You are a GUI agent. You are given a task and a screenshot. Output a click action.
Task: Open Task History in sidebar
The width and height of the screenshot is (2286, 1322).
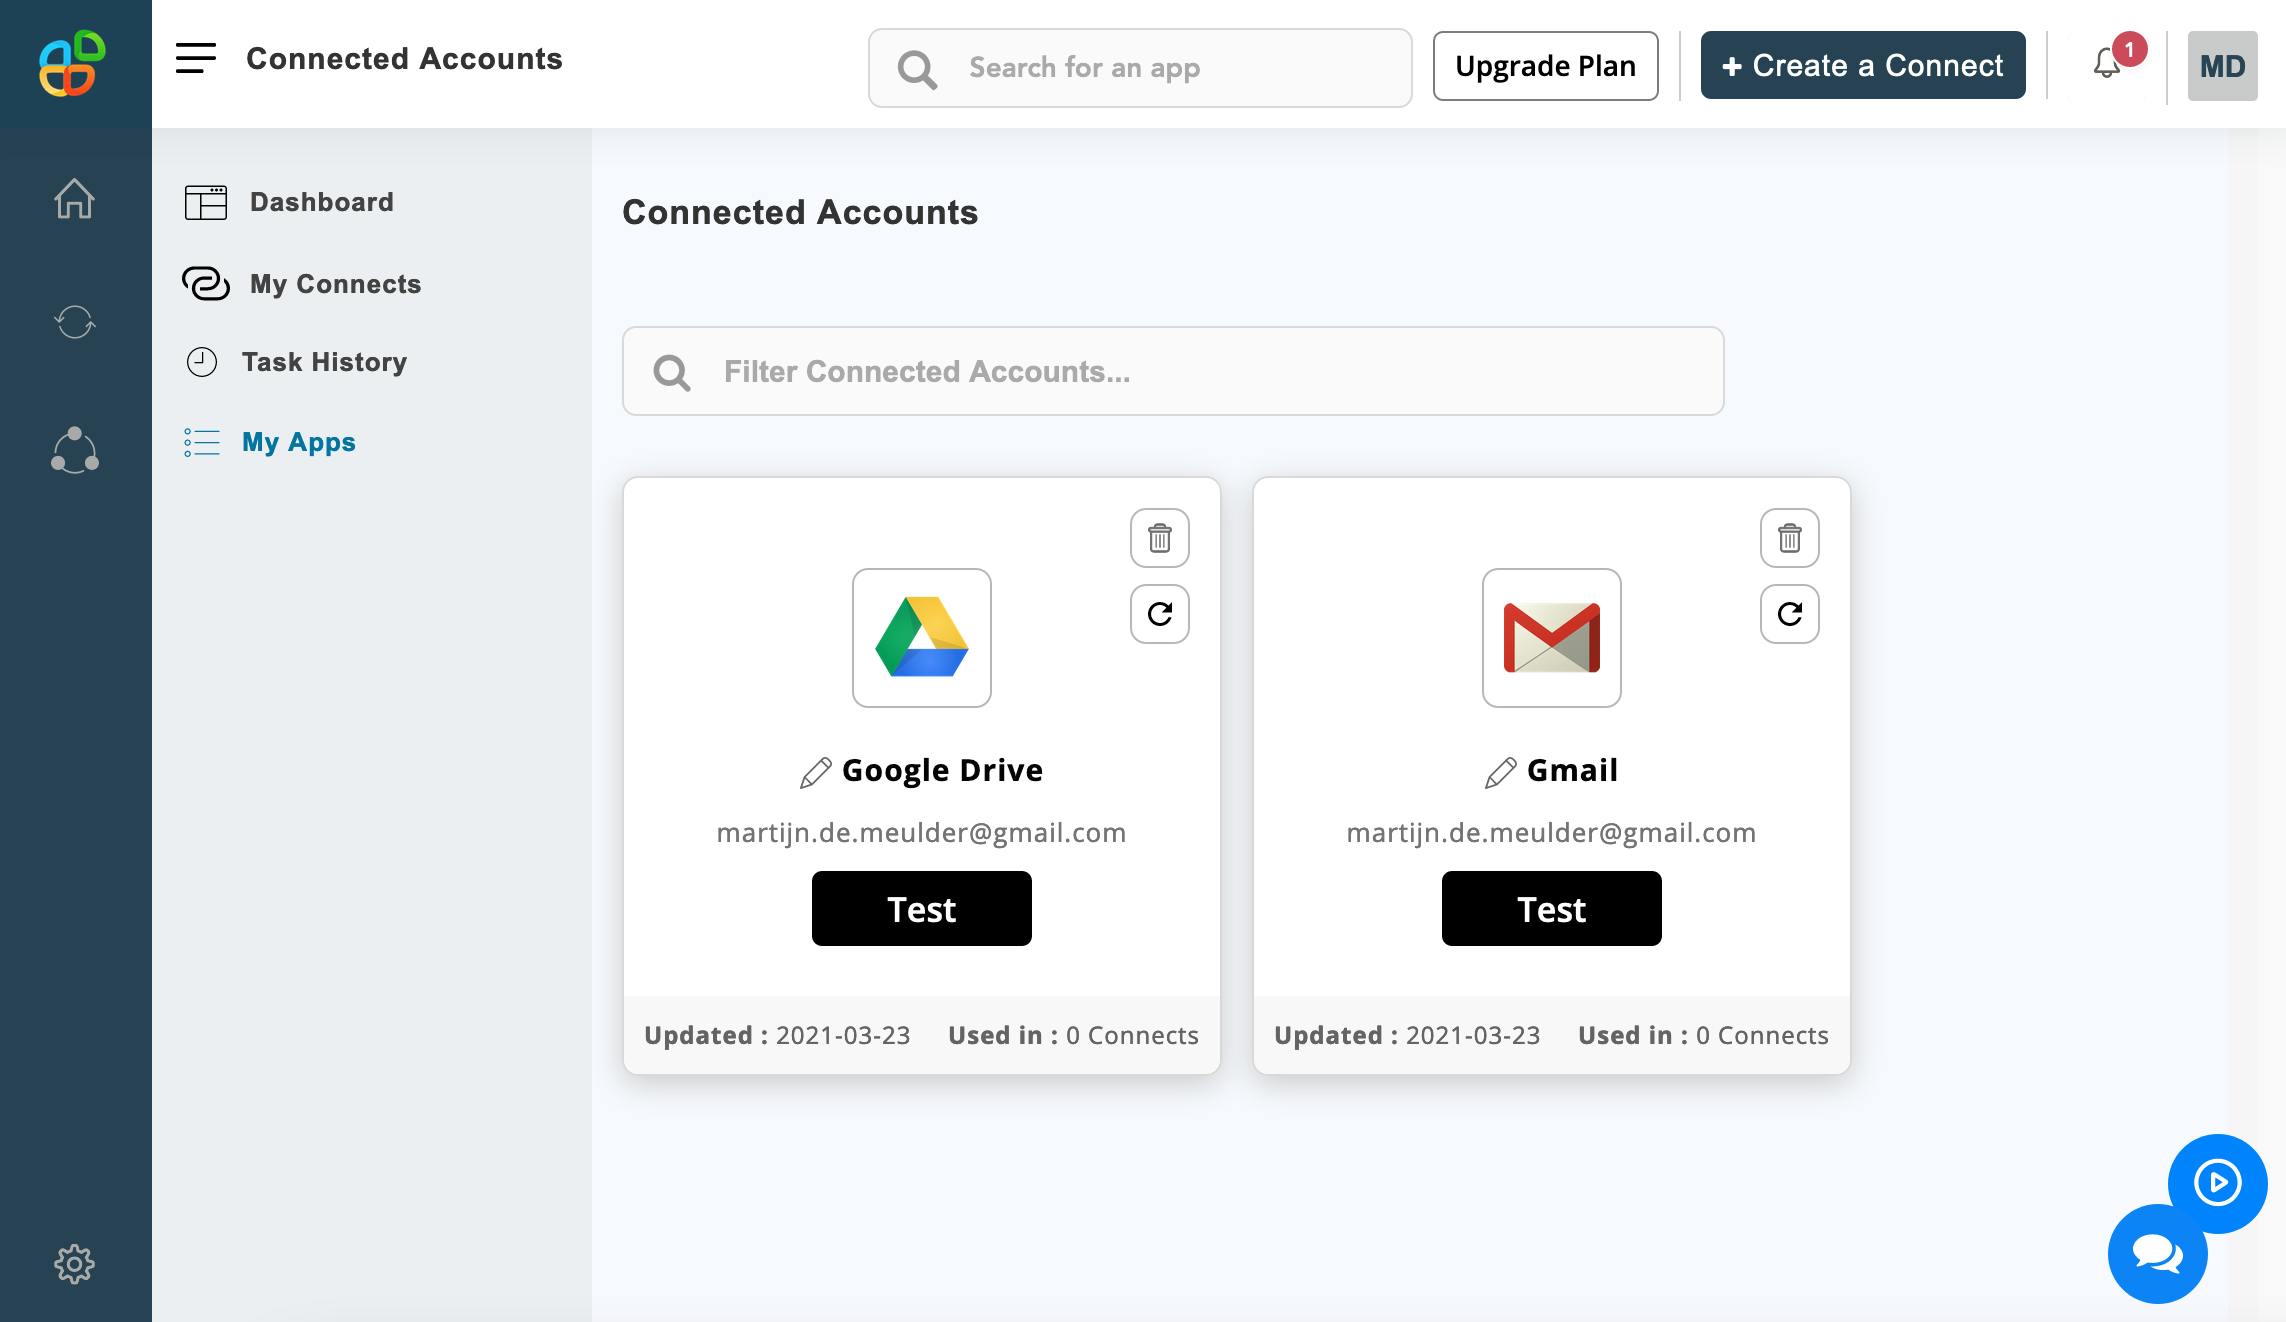(x=324, y=362)
